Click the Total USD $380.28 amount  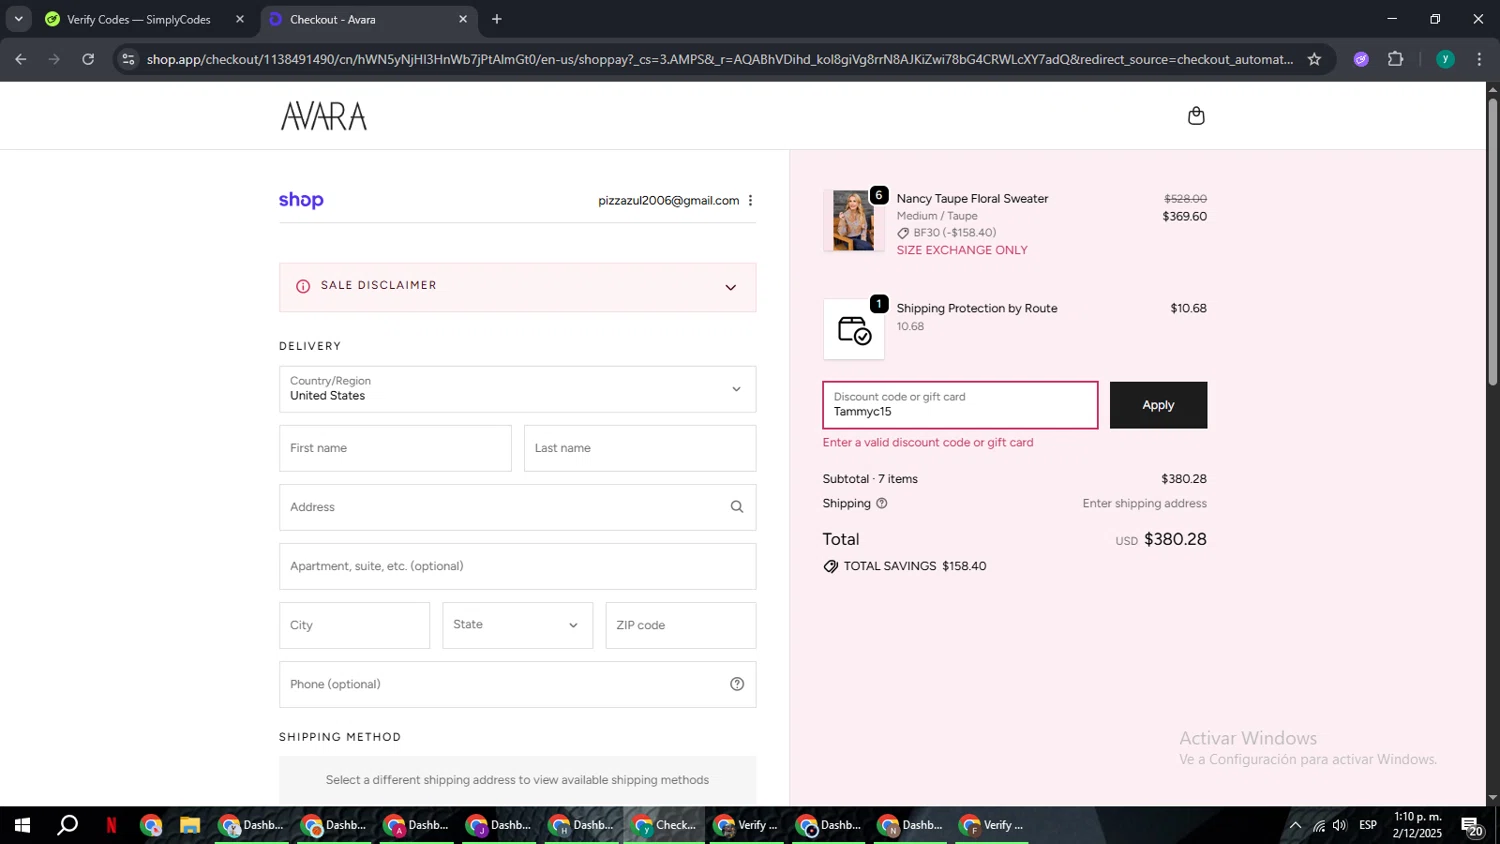(x=1161, y=540)
